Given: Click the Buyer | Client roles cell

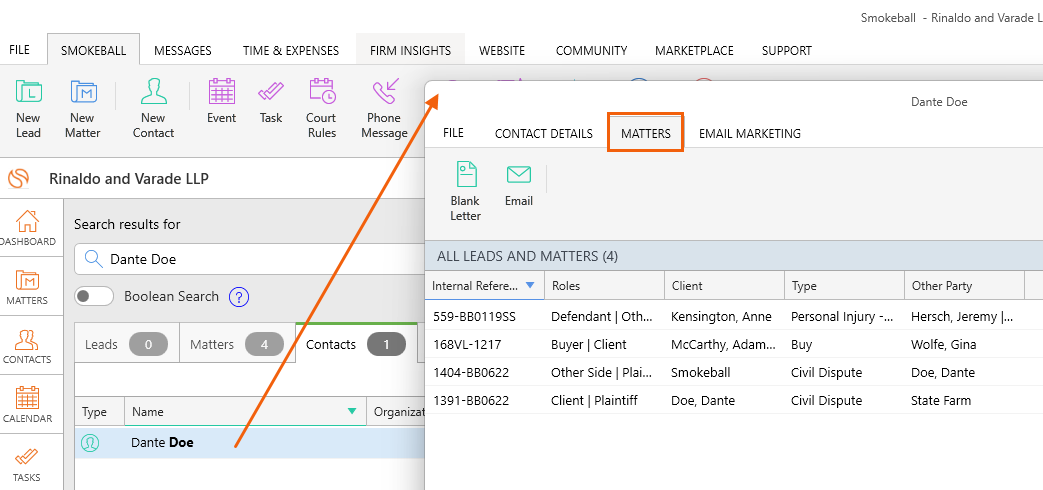Looking at the screenshot, I should (589, 344).
